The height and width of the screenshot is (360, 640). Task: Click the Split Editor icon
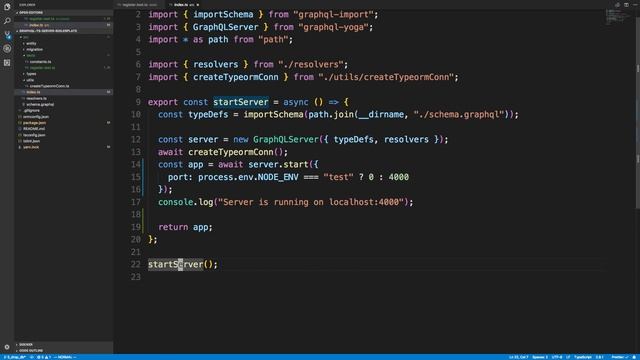[626, 5]
